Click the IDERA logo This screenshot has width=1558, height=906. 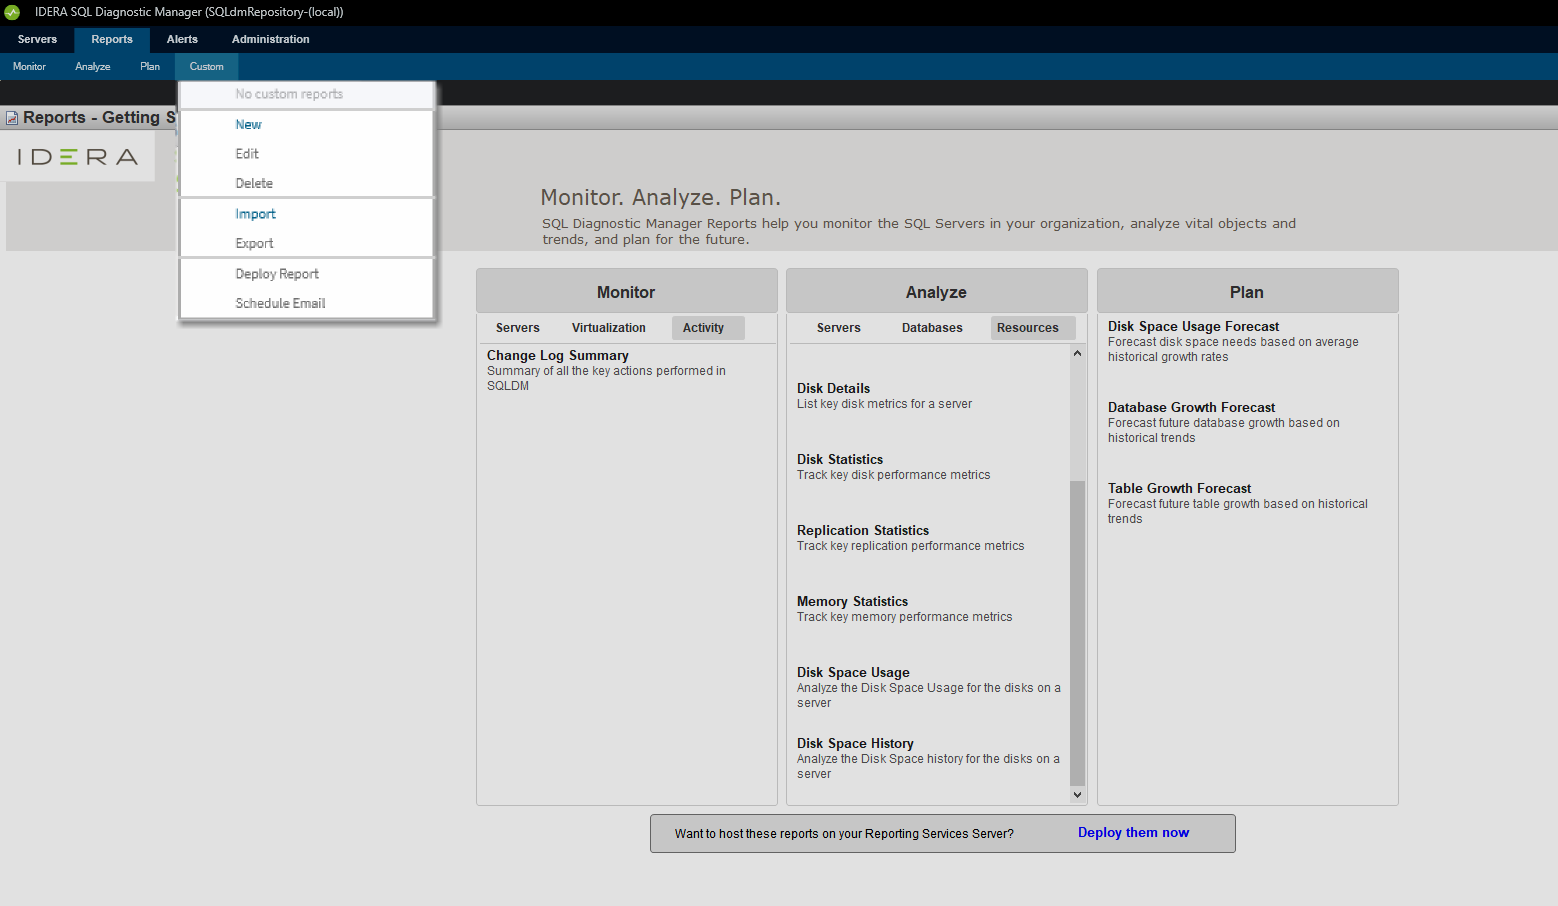78,157
